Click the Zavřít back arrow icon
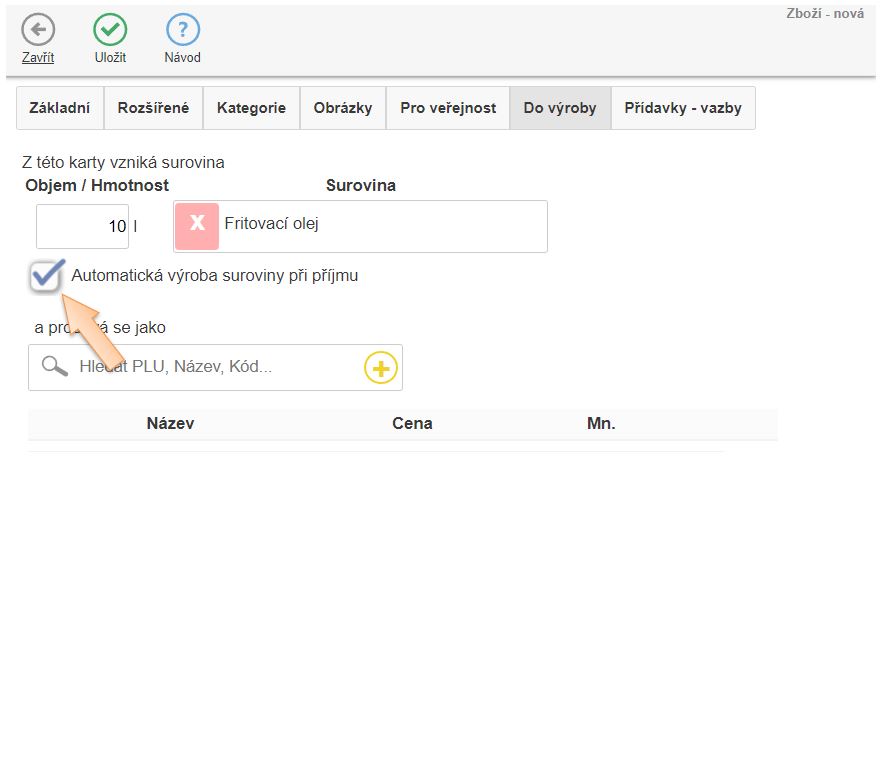The width and height of the screenshot is (884, 758). tap(38, 30)
